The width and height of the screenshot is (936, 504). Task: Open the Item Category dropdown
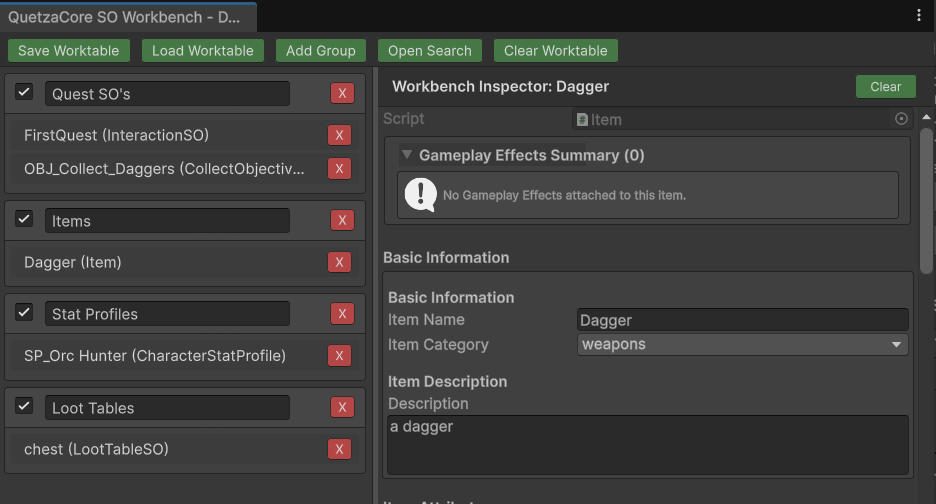pyautogui.click(x=743, y=345)
